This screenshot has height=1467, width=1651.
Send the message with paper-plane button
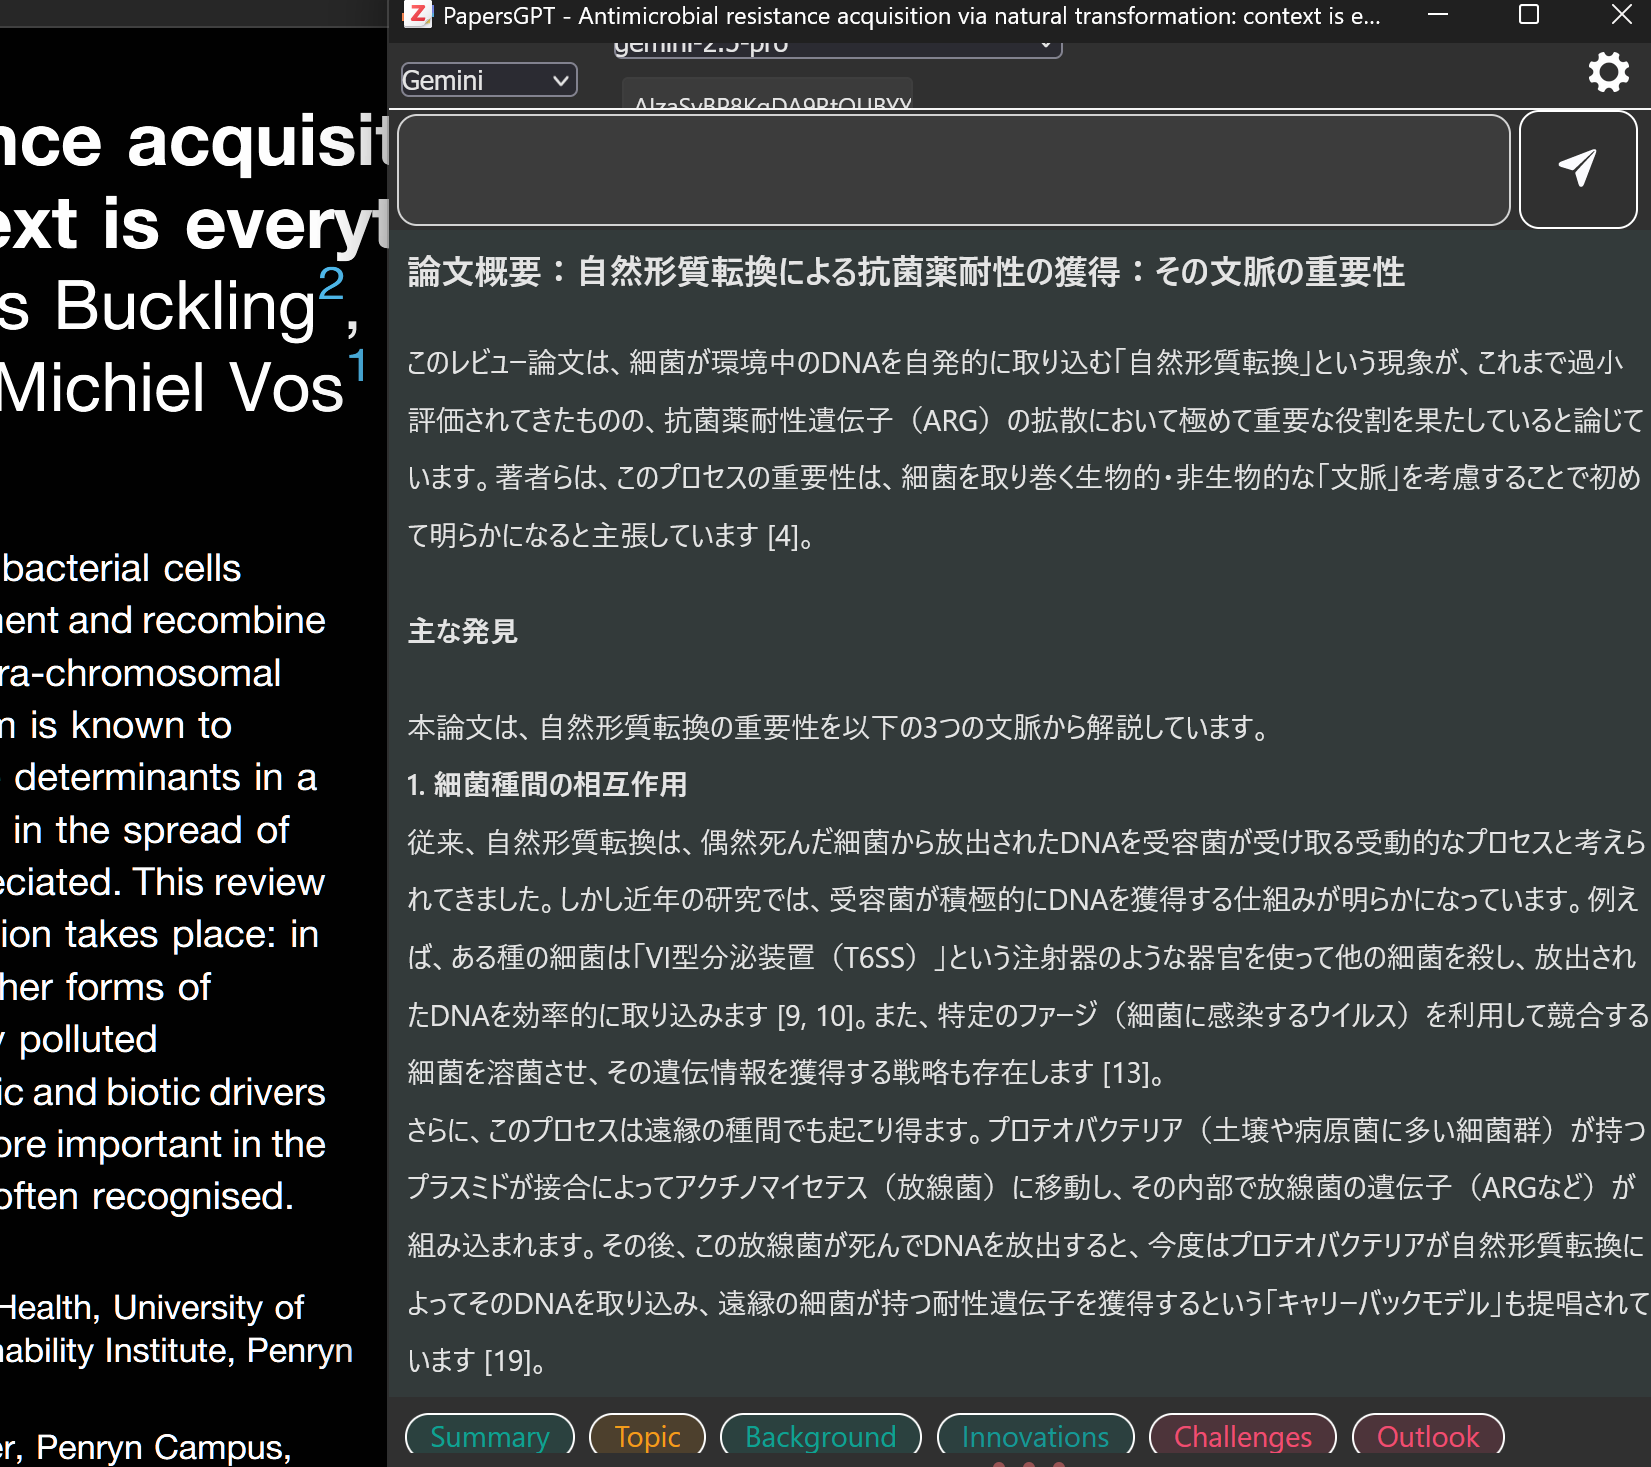tap(1577, 169)
